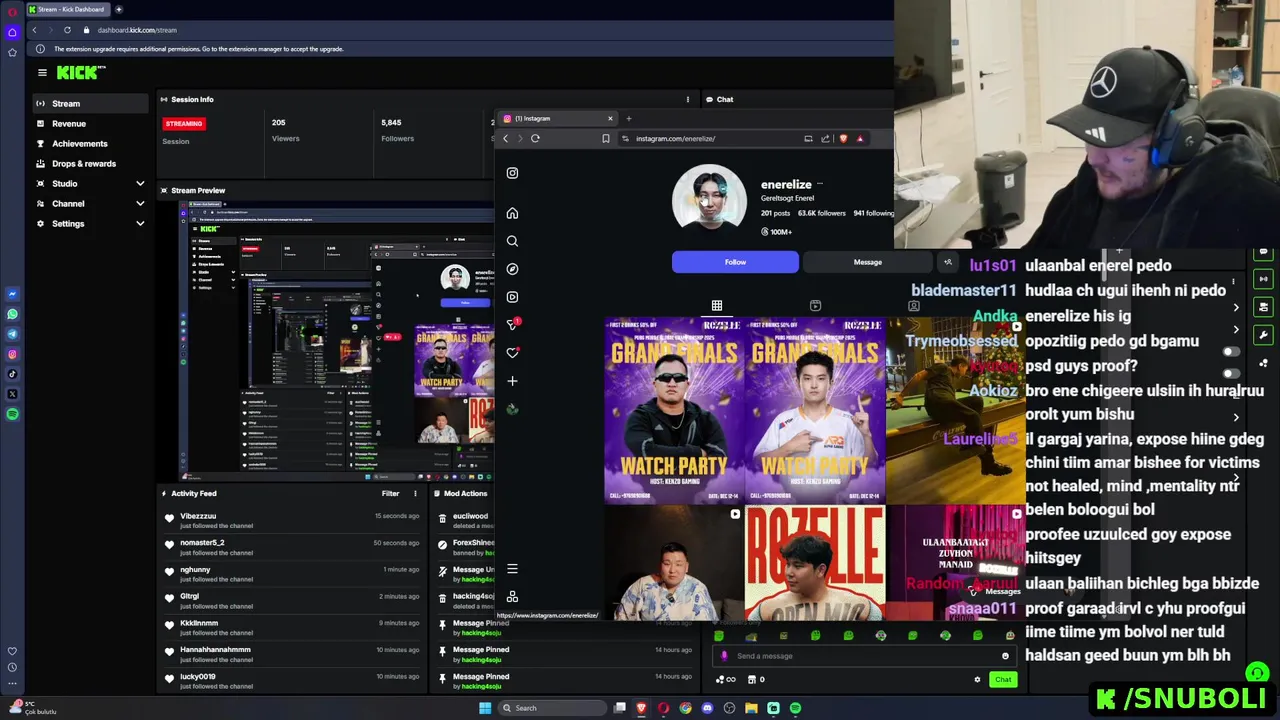Open Activity Feed options menu
This screenshot has height=720, width=1280.
pyautogui.click(x=415, y=493)
